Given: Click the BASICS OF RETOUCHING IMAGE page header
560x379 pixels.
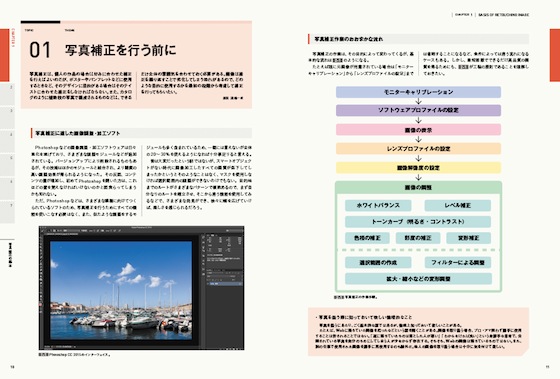Looking at the screenshot, I should [503, 15].
